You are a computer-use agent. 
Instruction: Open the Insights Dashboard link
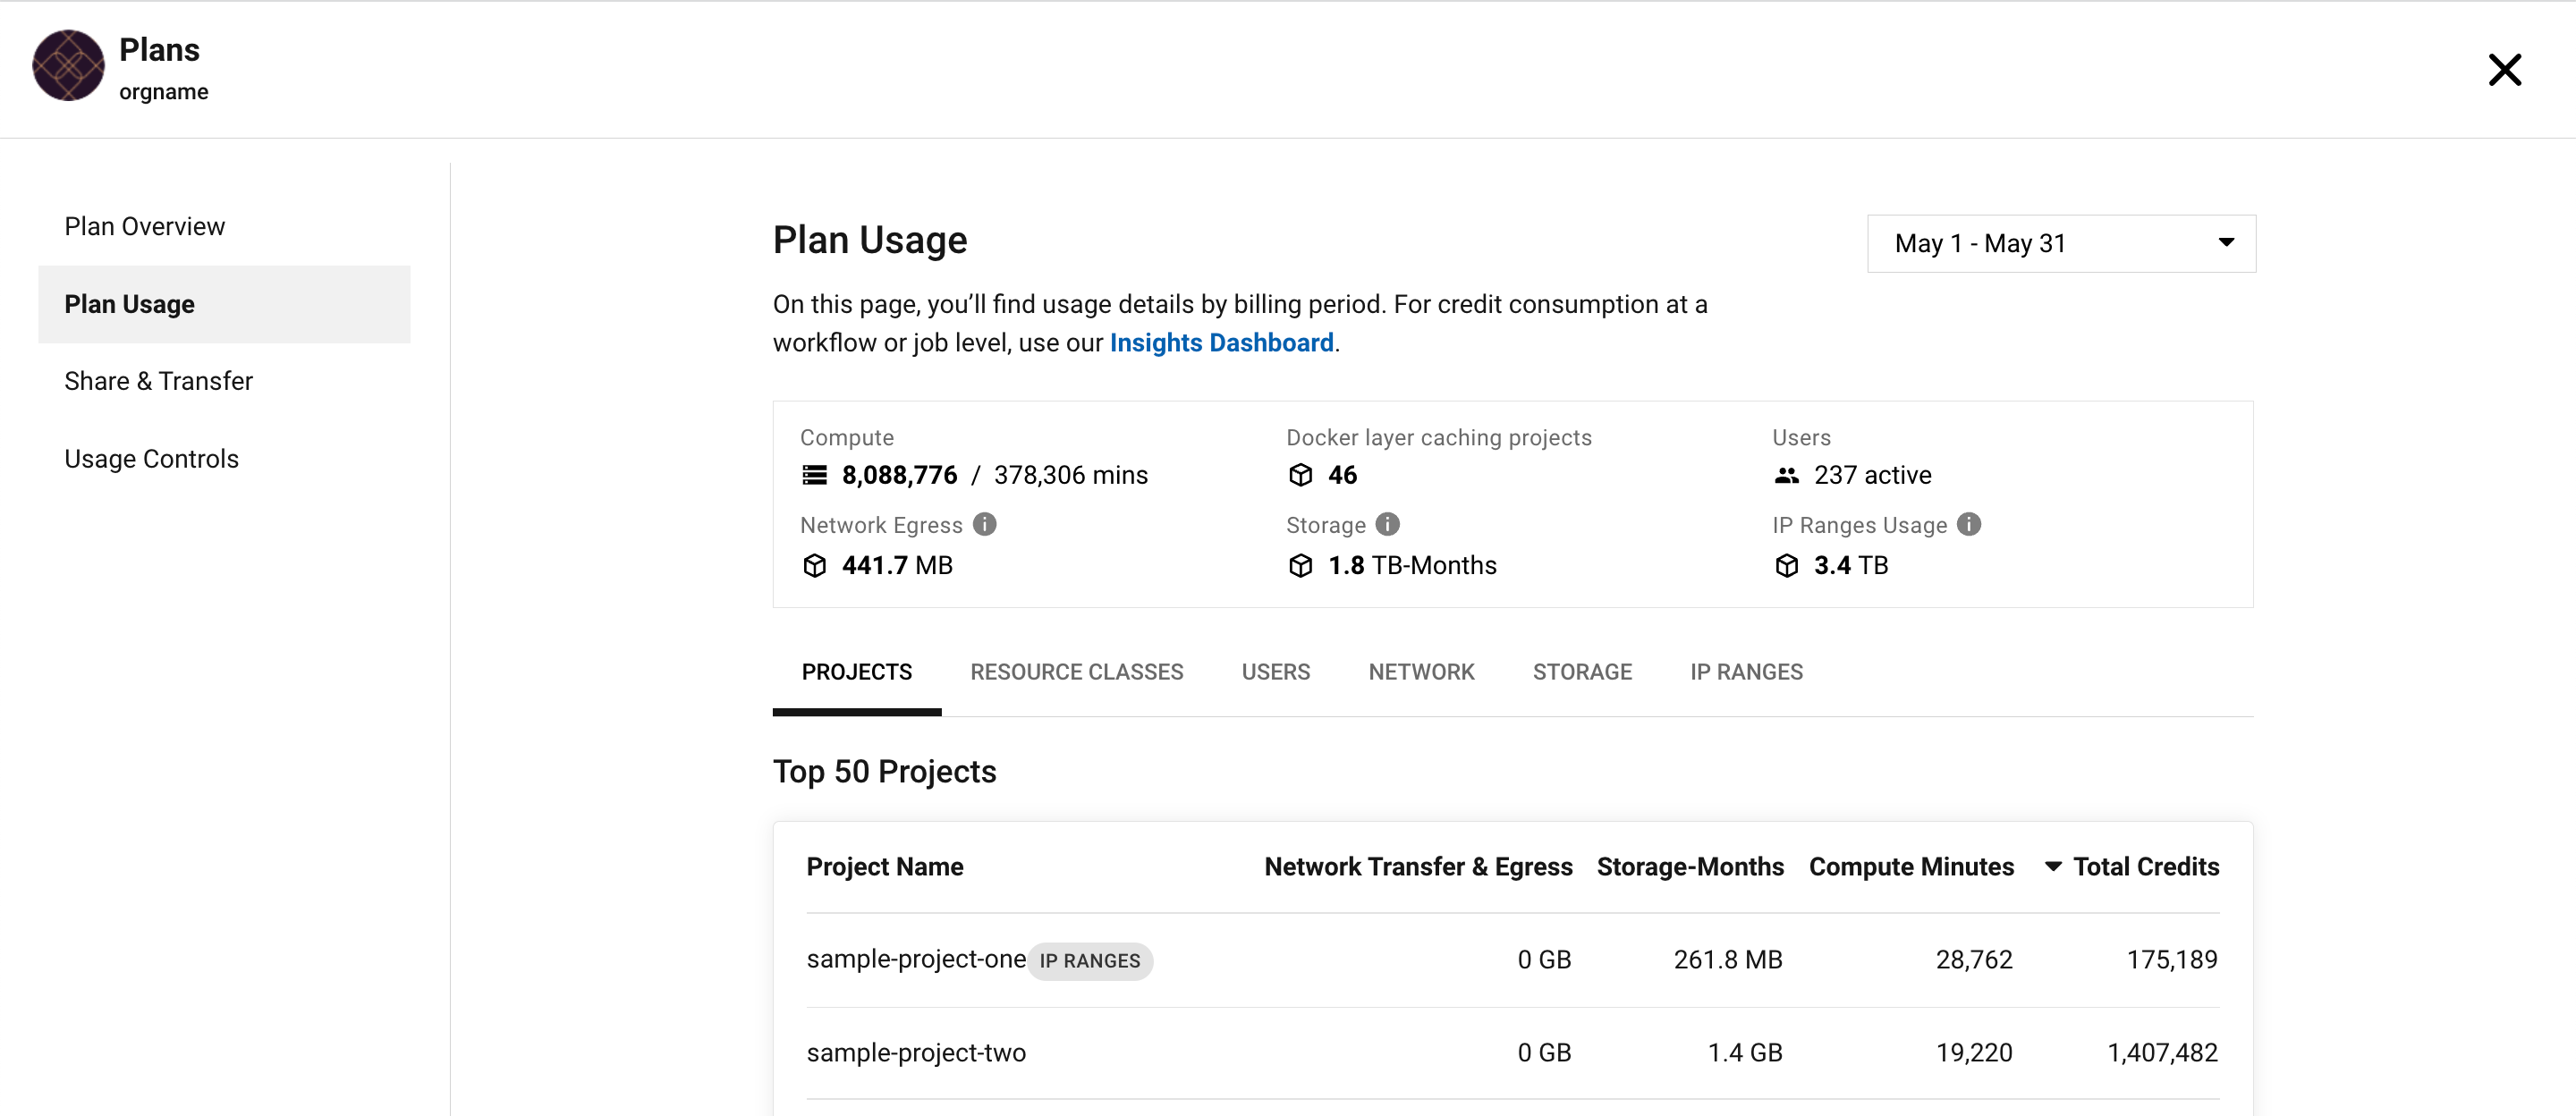[1221, 343]
